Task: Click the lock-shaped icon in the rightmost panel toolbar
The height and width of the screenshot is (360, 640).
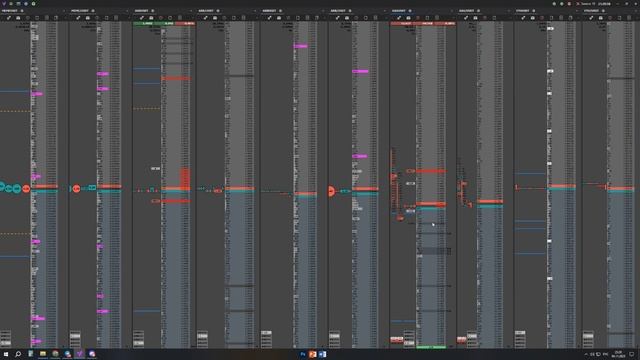Action: point(600,18)
